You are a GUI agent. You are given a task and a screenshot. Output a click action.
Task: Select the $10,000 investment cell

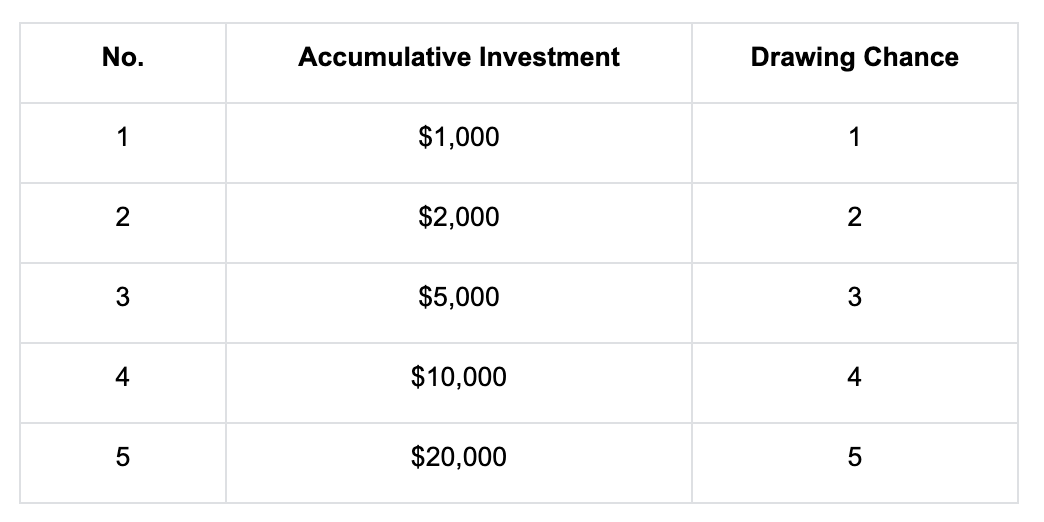click(458, 378)
